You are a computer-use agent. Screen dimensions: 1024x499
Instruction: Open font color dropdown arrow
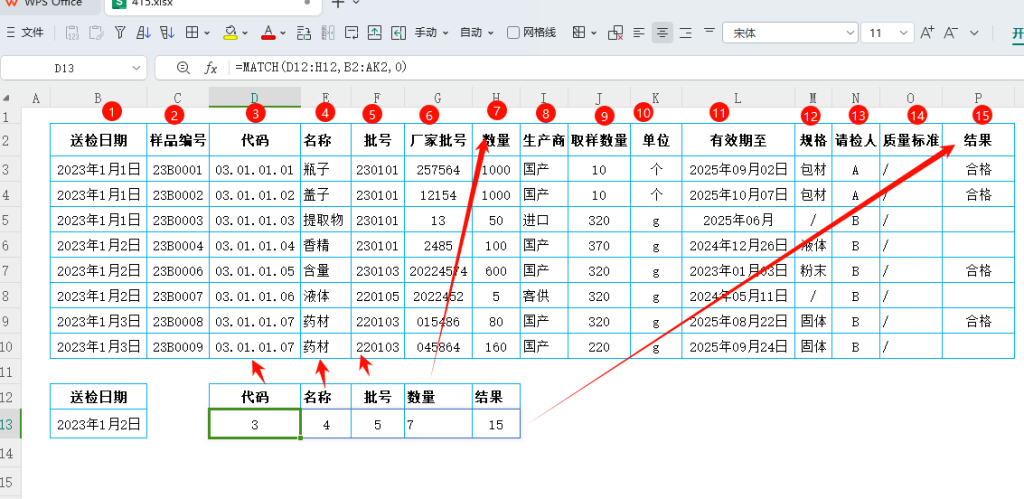point(283,33)
